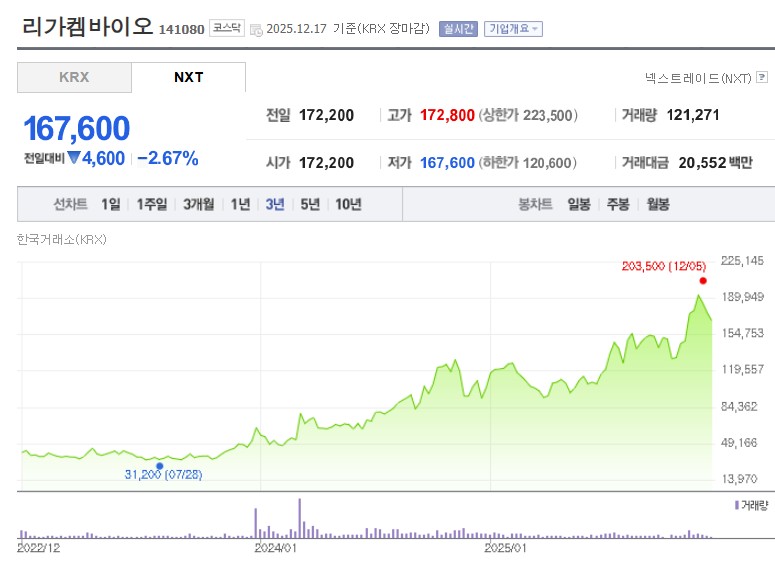Click the 리가켐바이오 stock title

pos(87,26)
